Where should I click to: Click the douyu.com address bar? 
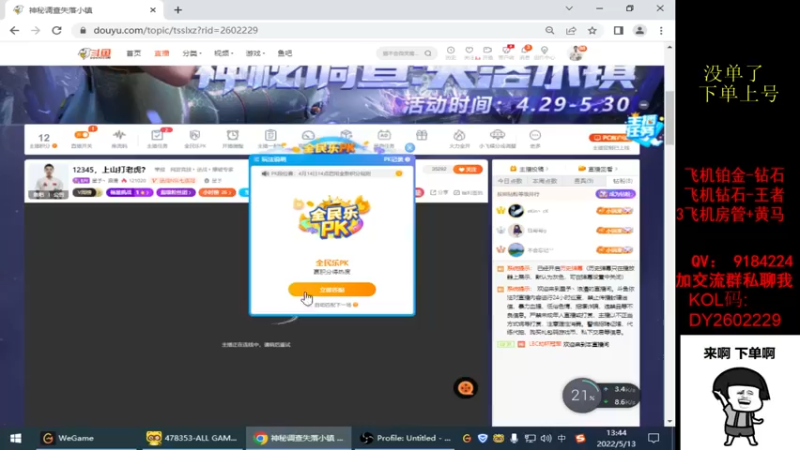click(x=306, y=31)
